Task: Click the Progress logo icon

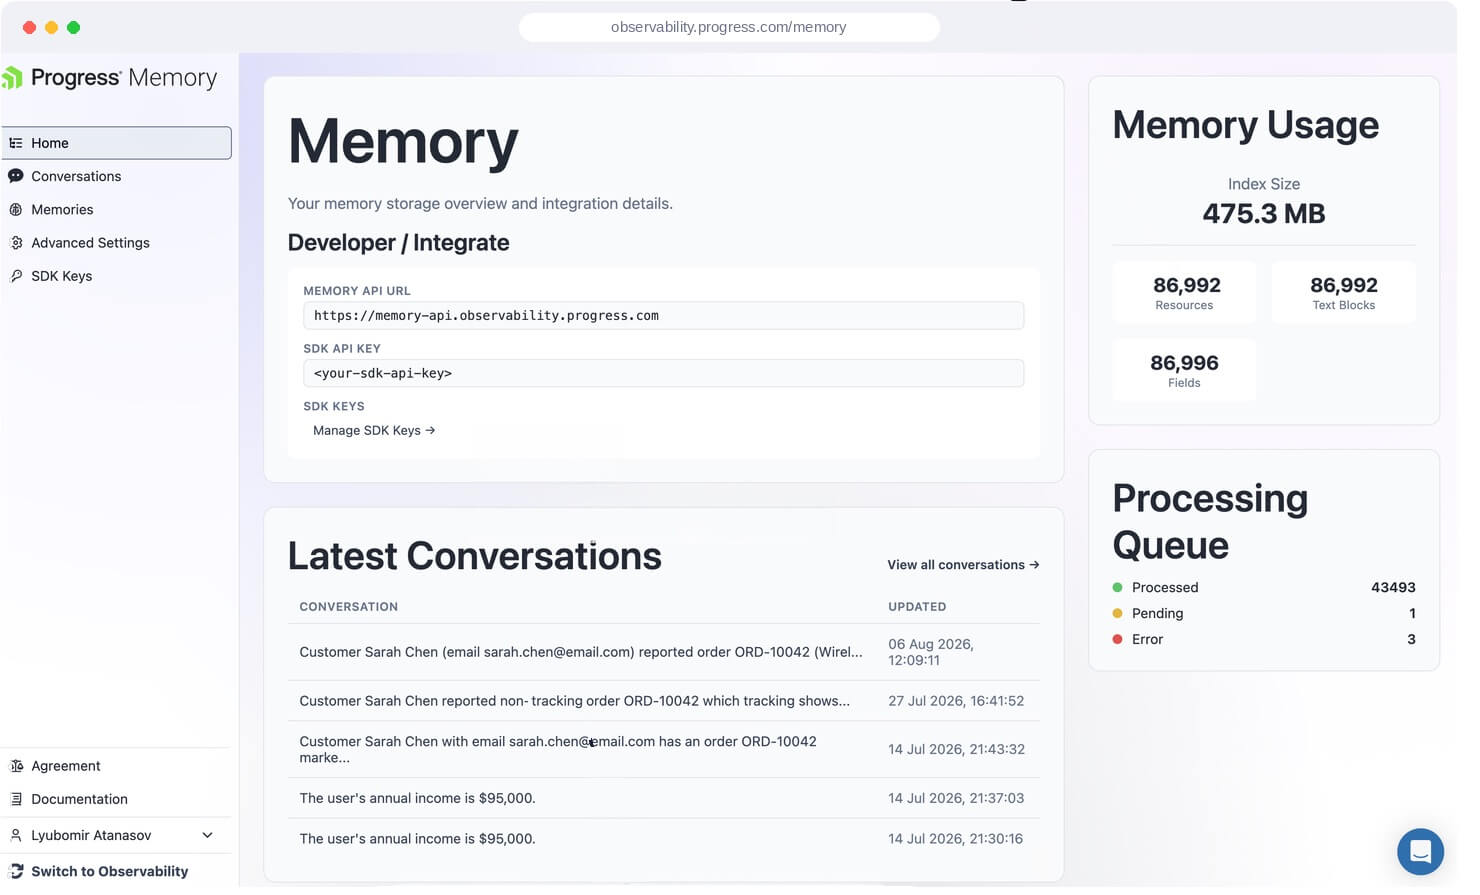Action: tap(12, 78)
